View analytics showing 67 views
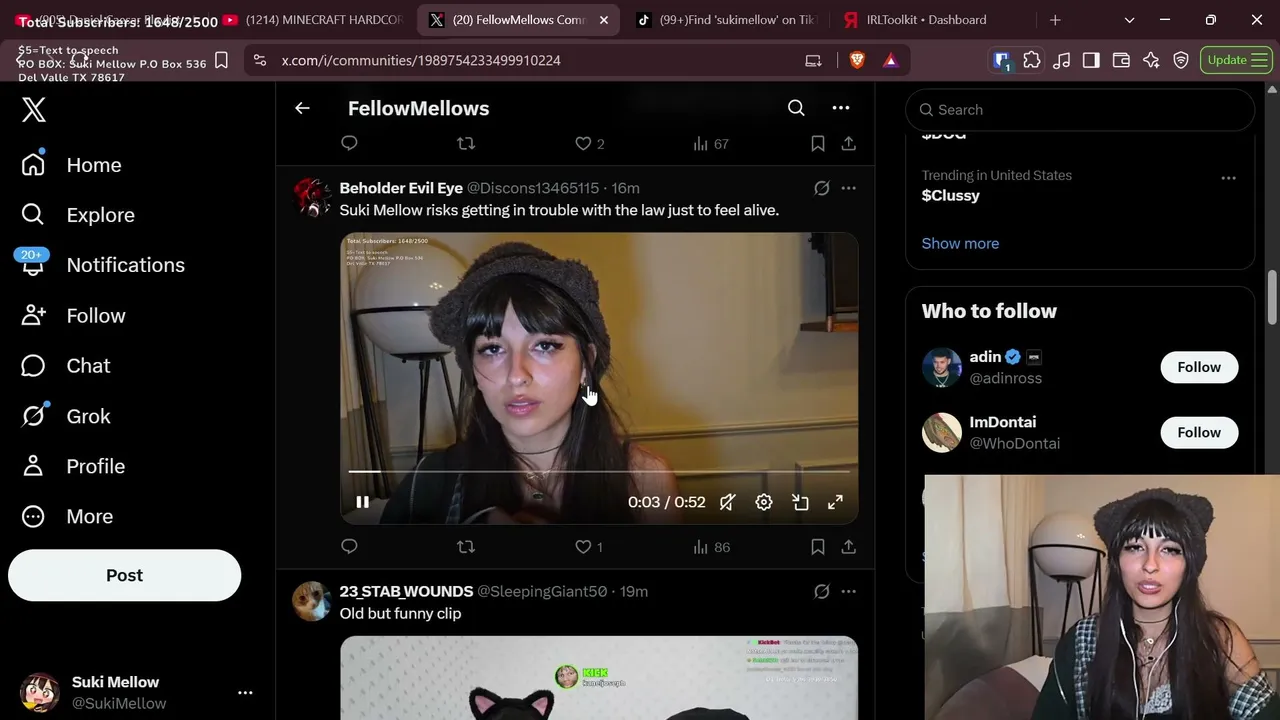Image resolution: width=1280 pixels, height=720 pixels. click(711, 144)
